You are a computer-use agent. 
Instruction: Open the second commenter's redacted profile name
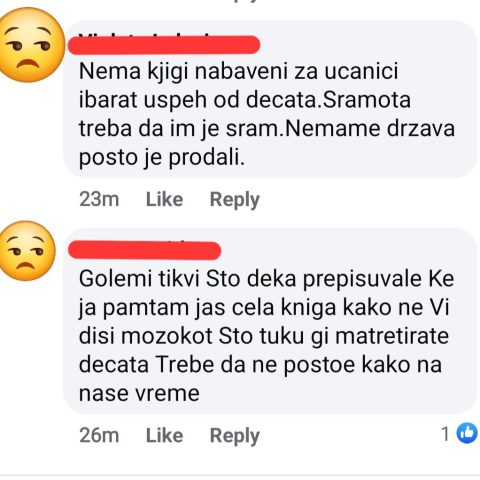144,250
